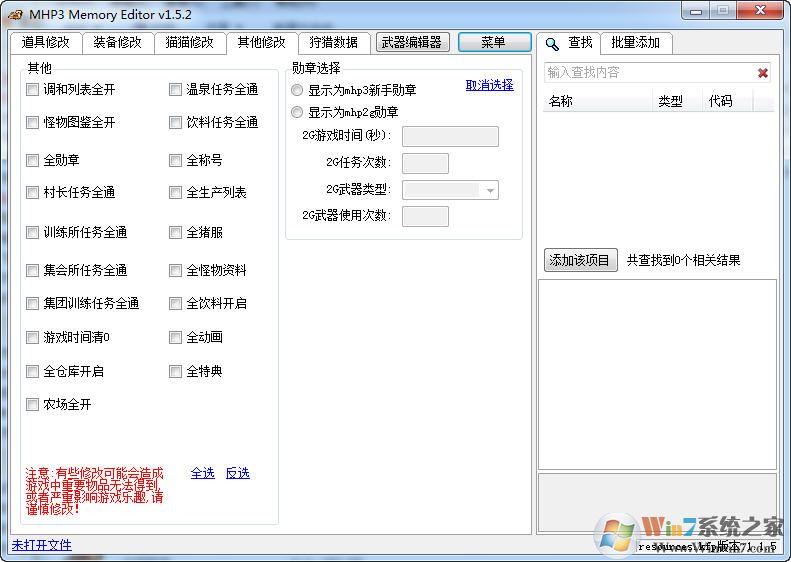Check the 全称号 option
This screenshot has width=791, height=562.
tap(175, 160)
